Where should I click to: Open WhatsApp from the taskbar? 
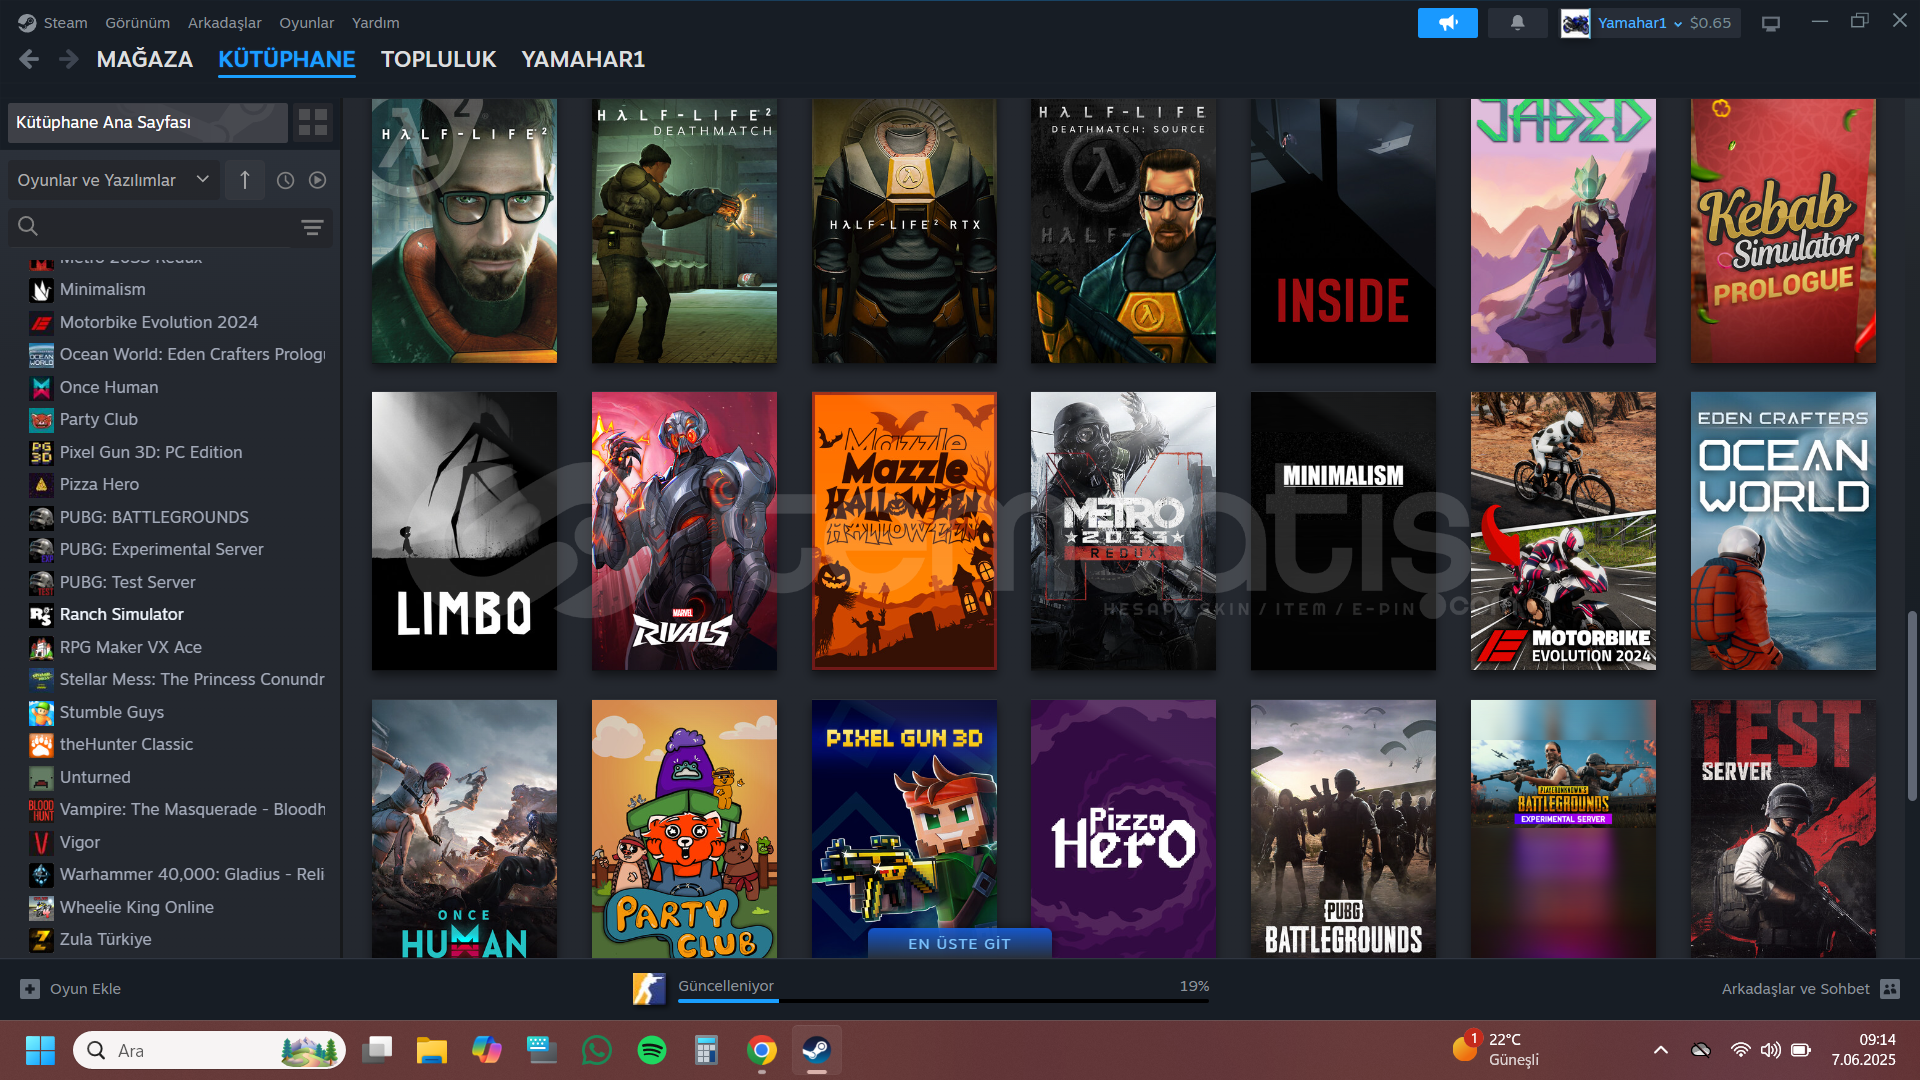pos(597,1050)
